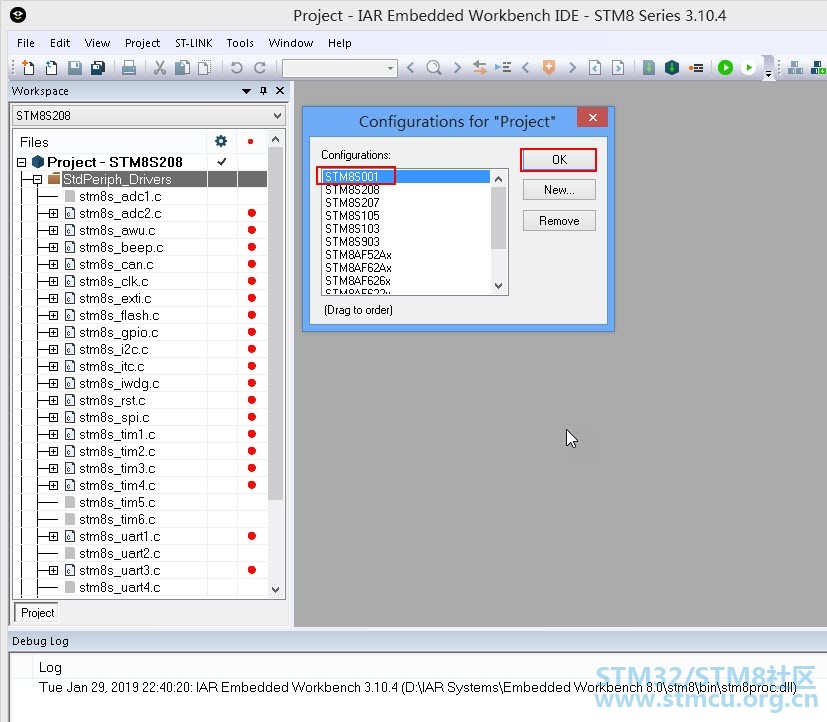Save the current file using the toolbar

(75, 68)
